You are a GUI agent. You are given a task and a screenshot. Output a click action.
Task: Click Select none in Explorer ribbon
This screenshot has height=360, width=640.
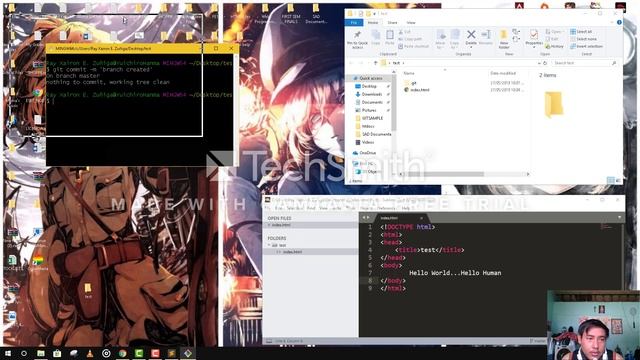click(583, 39)
